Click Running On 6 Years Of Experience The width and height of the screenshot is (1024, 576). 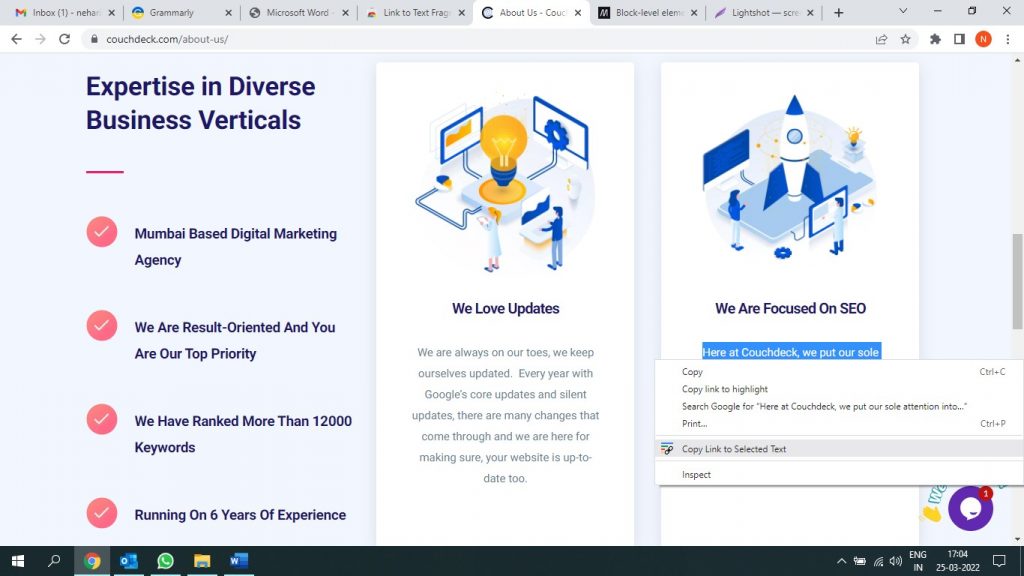pos(240,515)
